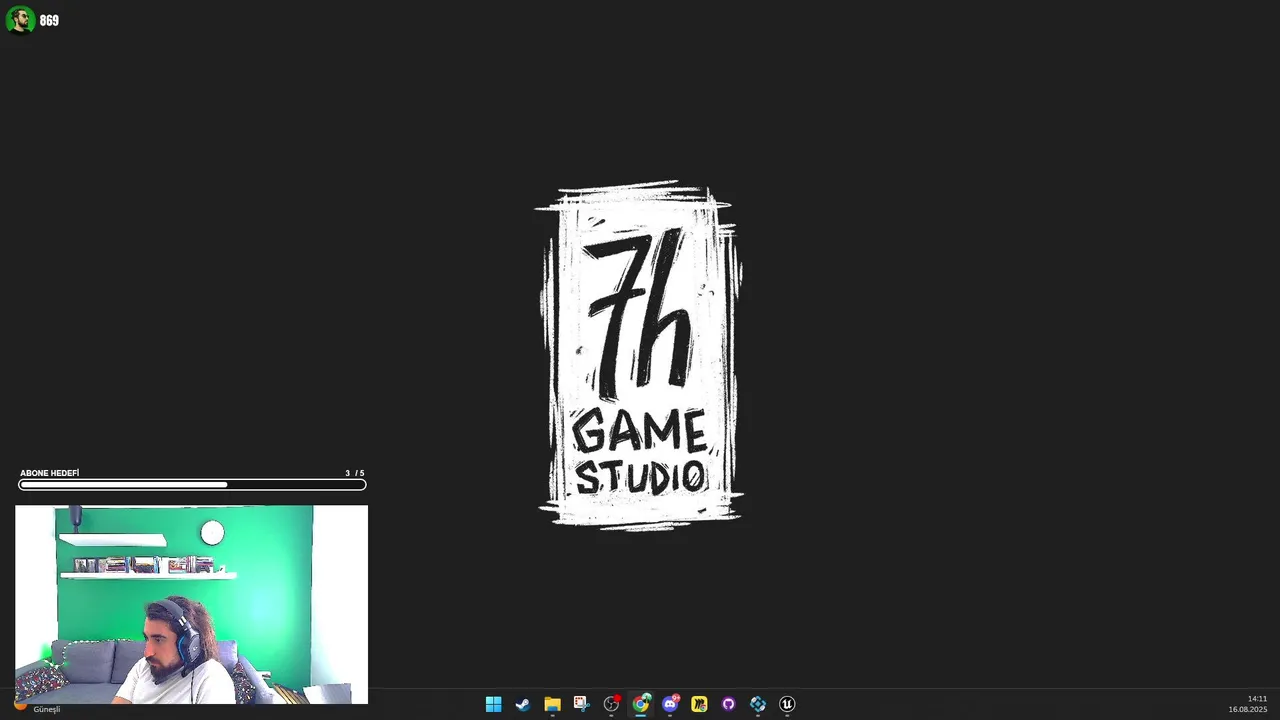Open the blue diamond app taskbar icon
The width and height of the screenshot is (1280, 720).
point(758,704)
